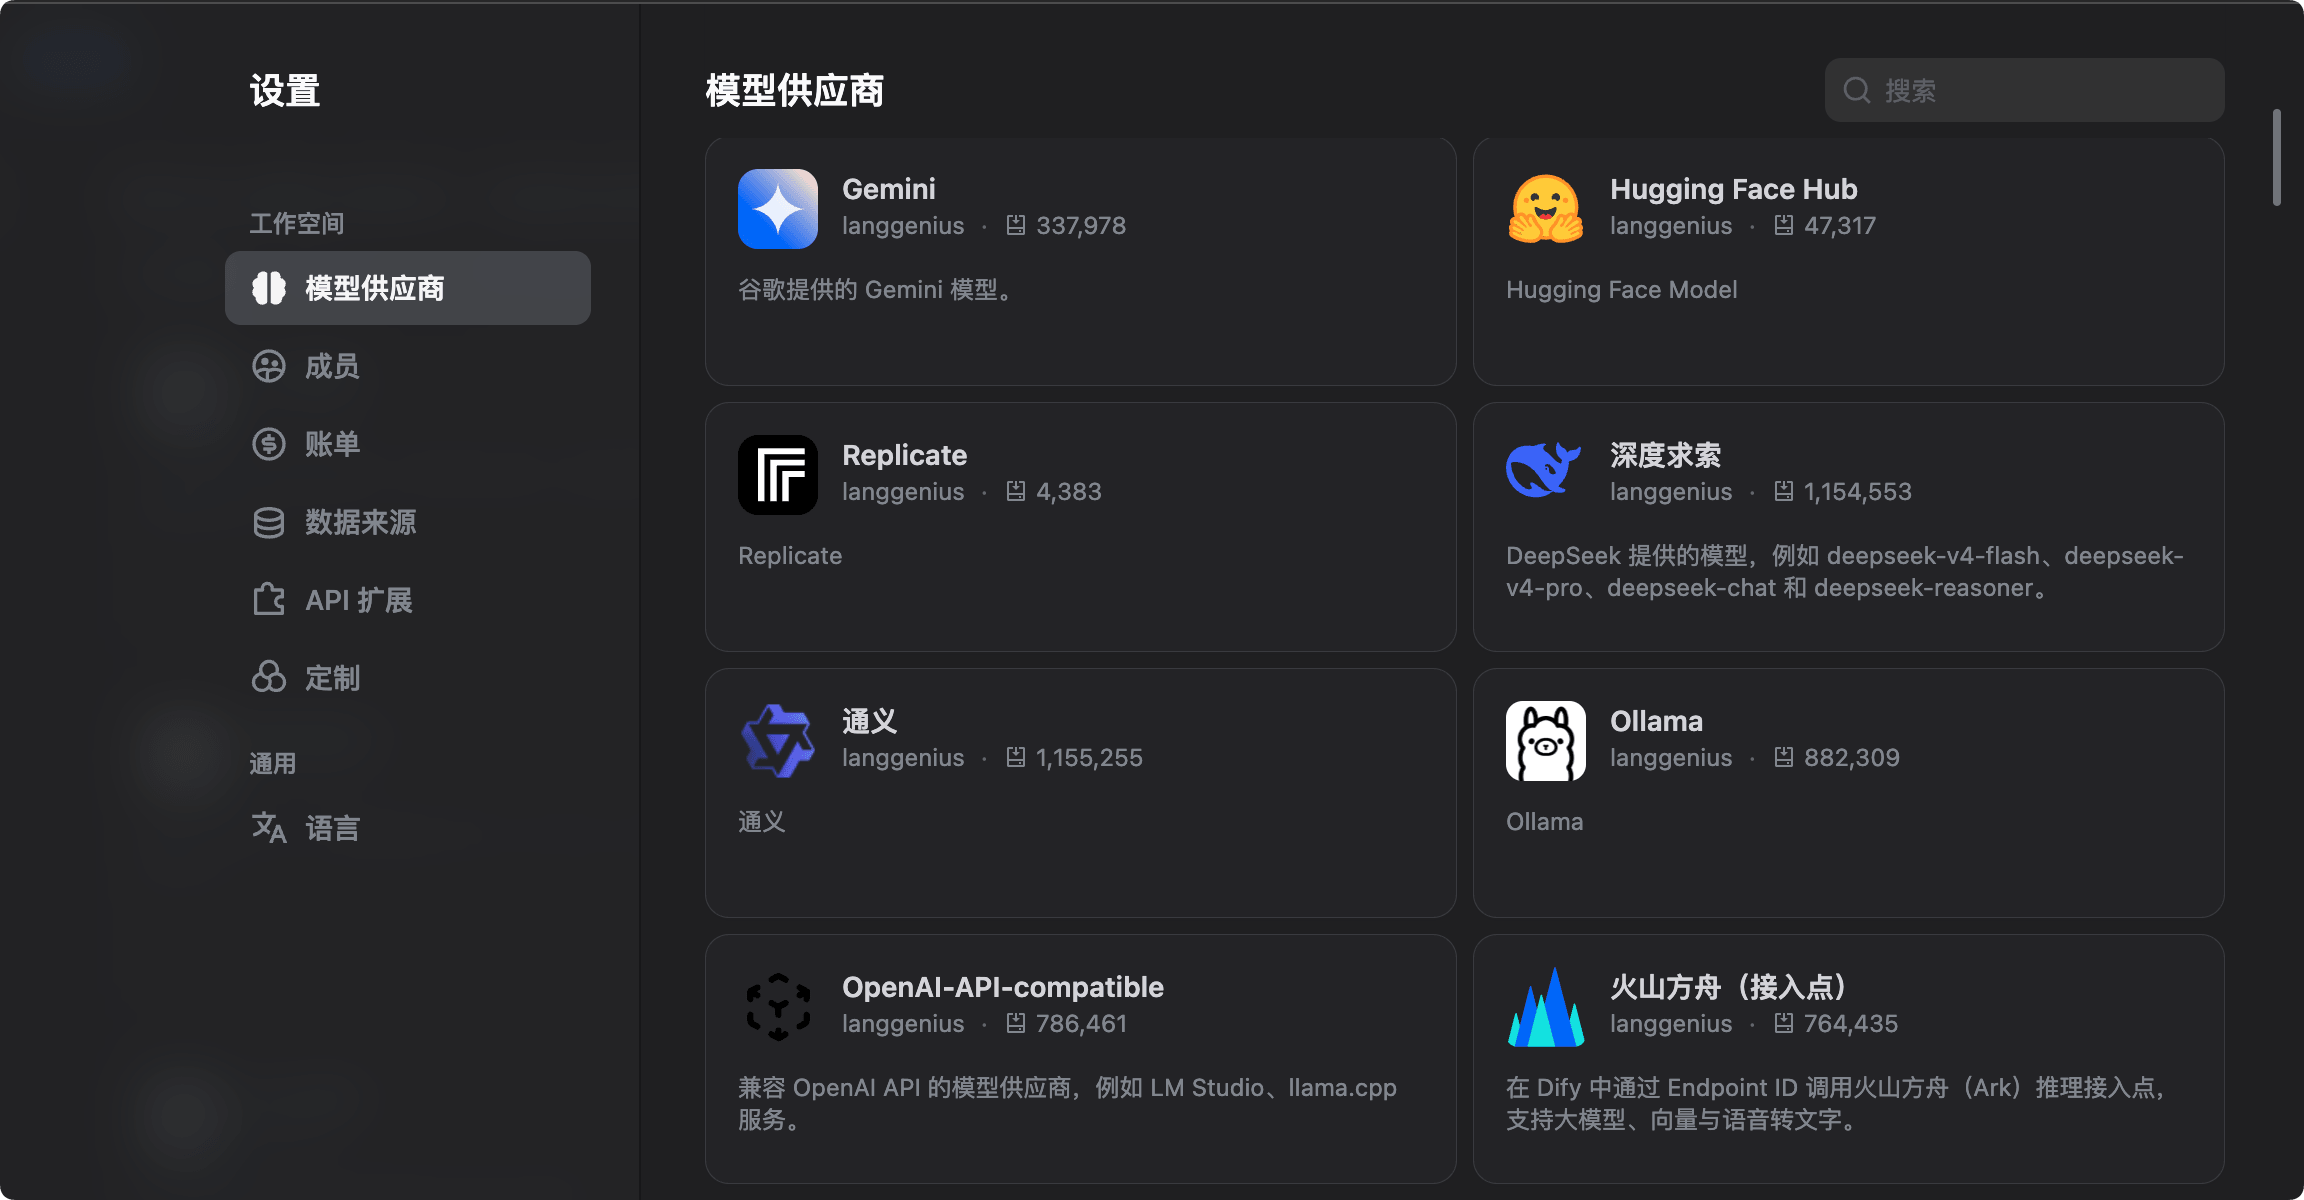Click the 工作空间 section heading

coord(297,223)
